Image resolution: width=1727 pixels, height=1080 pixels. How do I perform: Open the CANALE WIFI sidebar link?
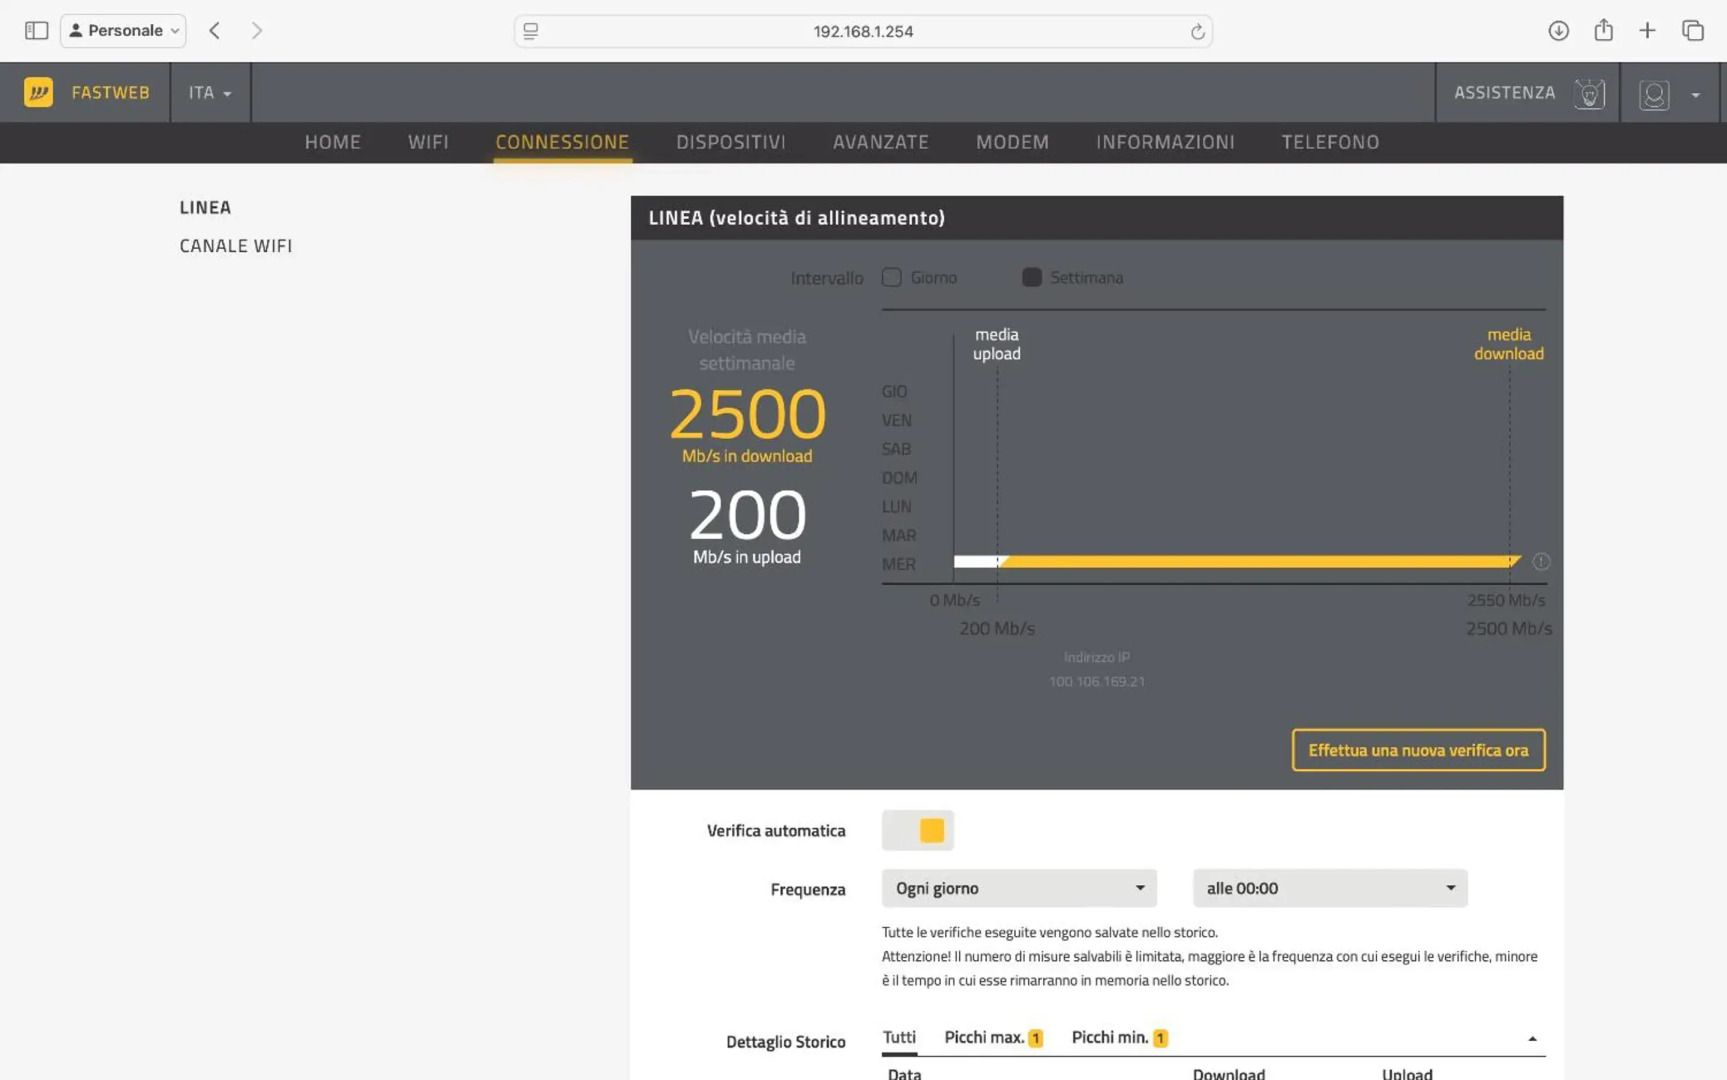(236, 246)
